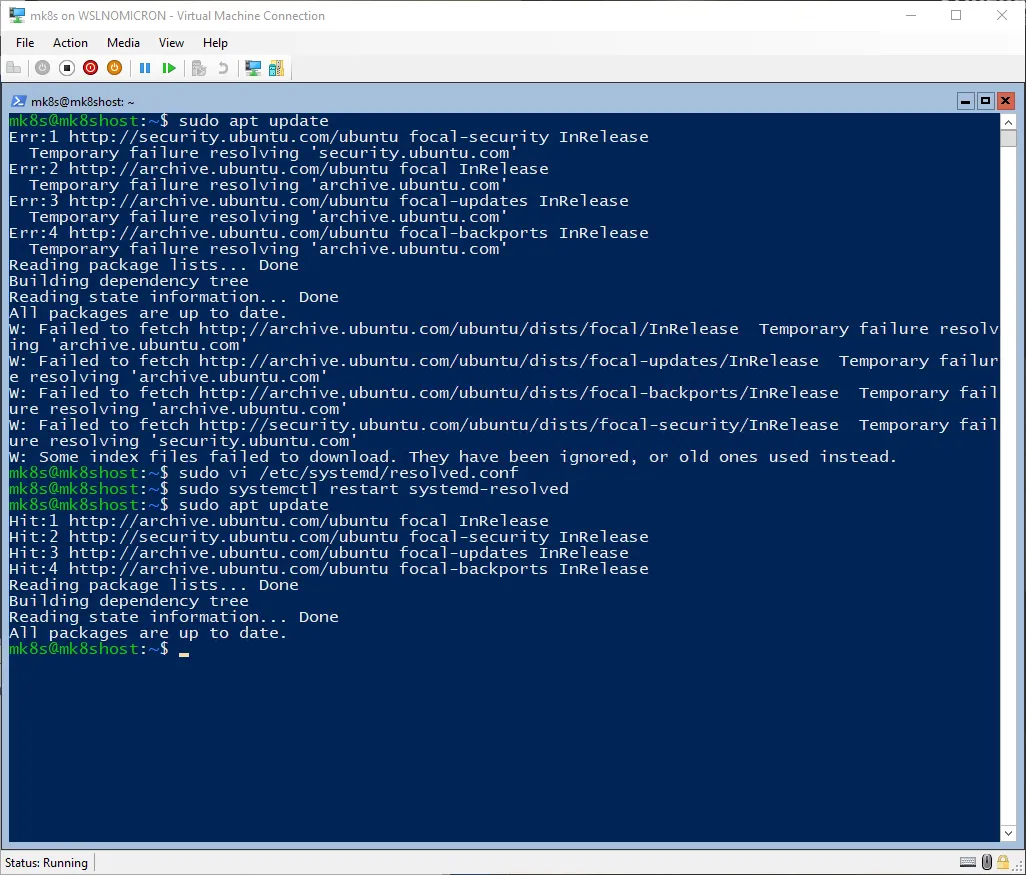Click the lock icon in the status bar
The width and height of the screenshot is (1026, 875).
pos(1005,862)
